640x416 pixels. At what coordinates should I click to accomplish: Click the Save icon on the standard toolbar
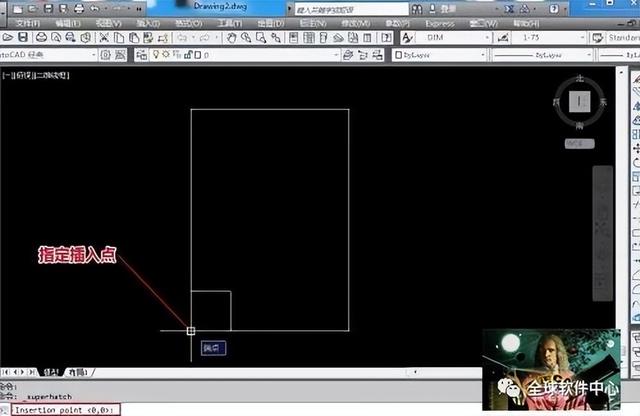[x=23, y=38]
